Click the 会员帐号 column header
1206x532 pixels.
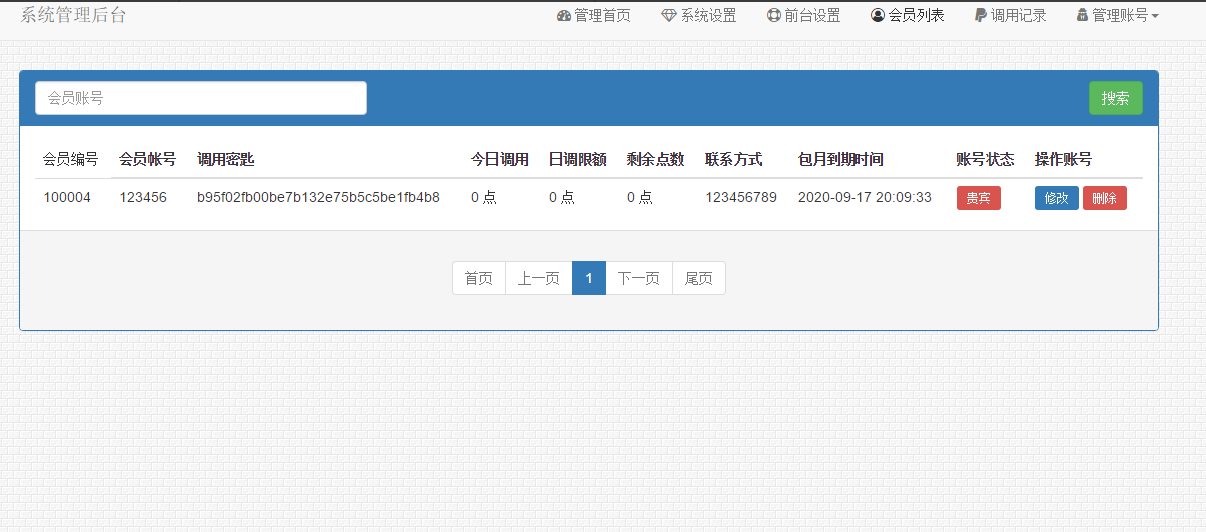click(x=148, y=160)
